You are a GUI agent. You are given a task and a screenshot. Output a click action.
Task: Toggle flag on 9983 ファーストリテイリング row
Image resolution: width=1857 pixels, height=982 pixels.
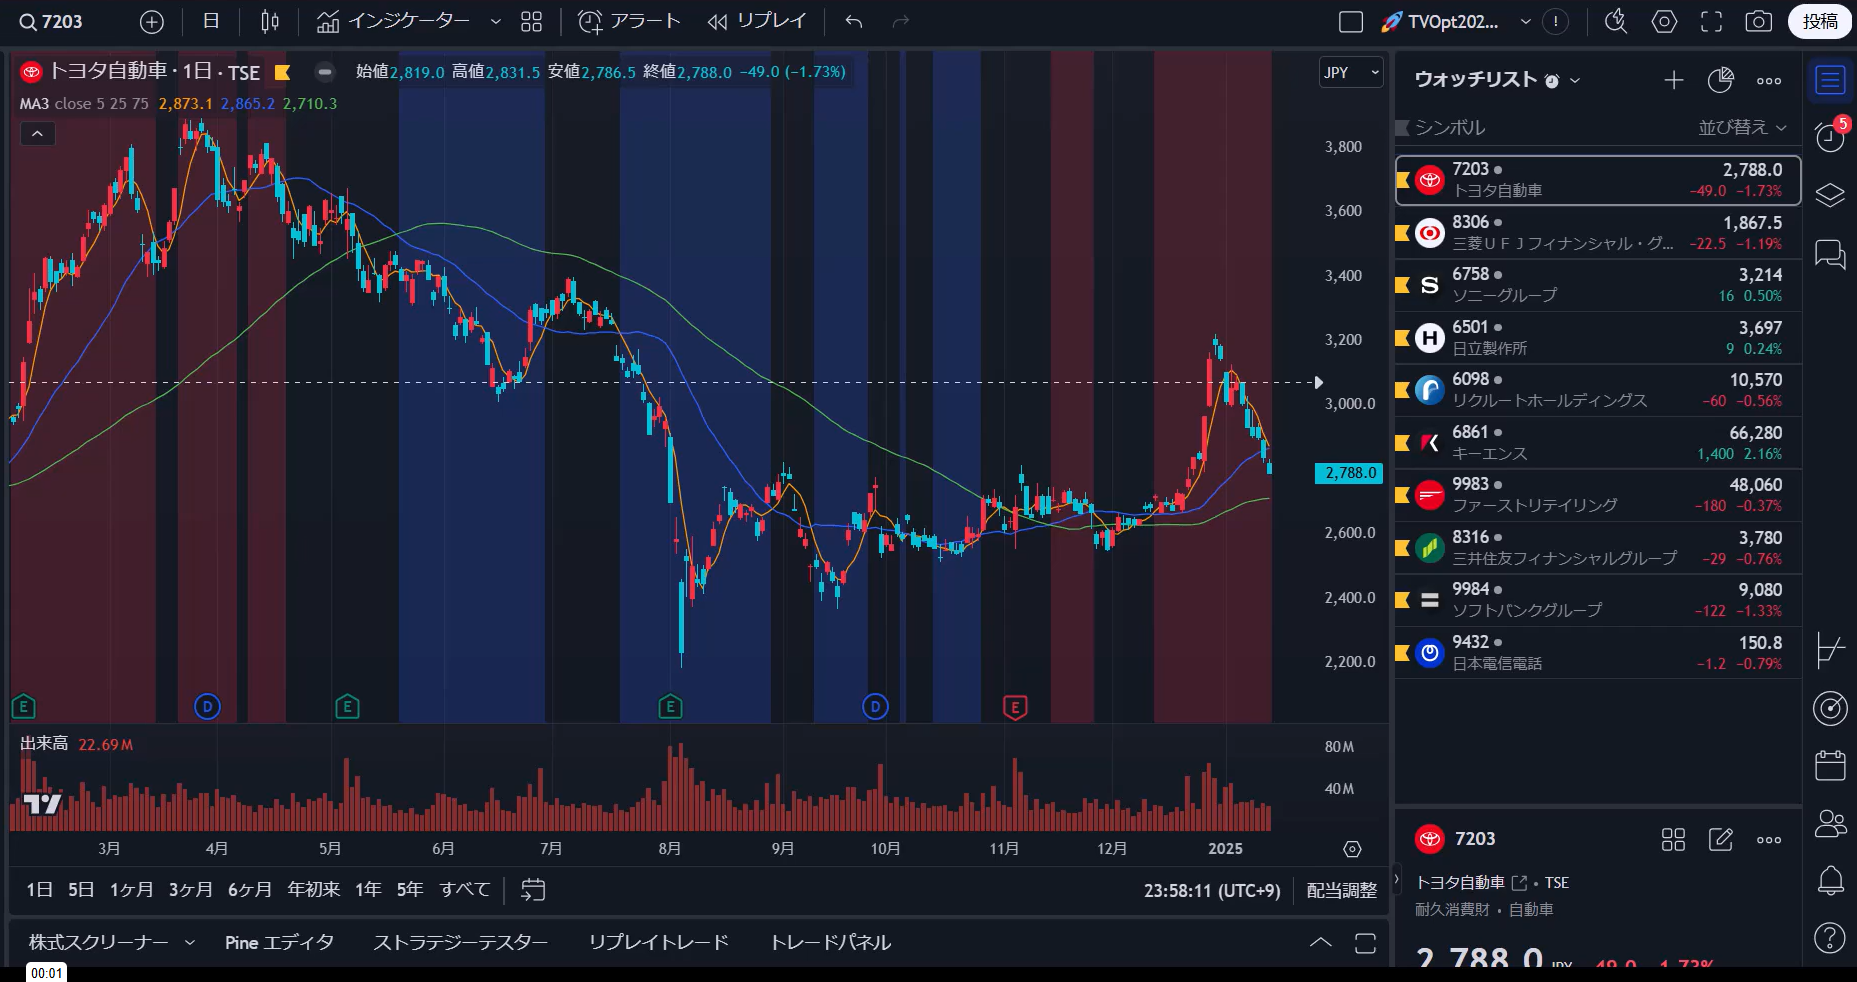[x=1402, y=495]
